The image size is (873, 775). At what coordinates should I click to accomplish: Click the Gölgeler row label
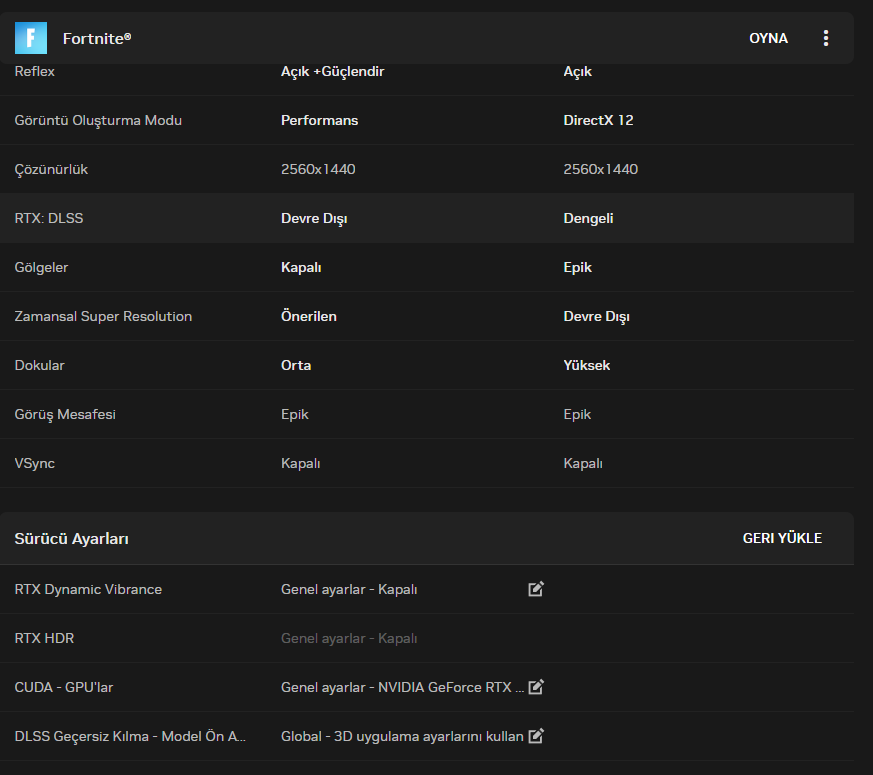click(x=41, y=267)
